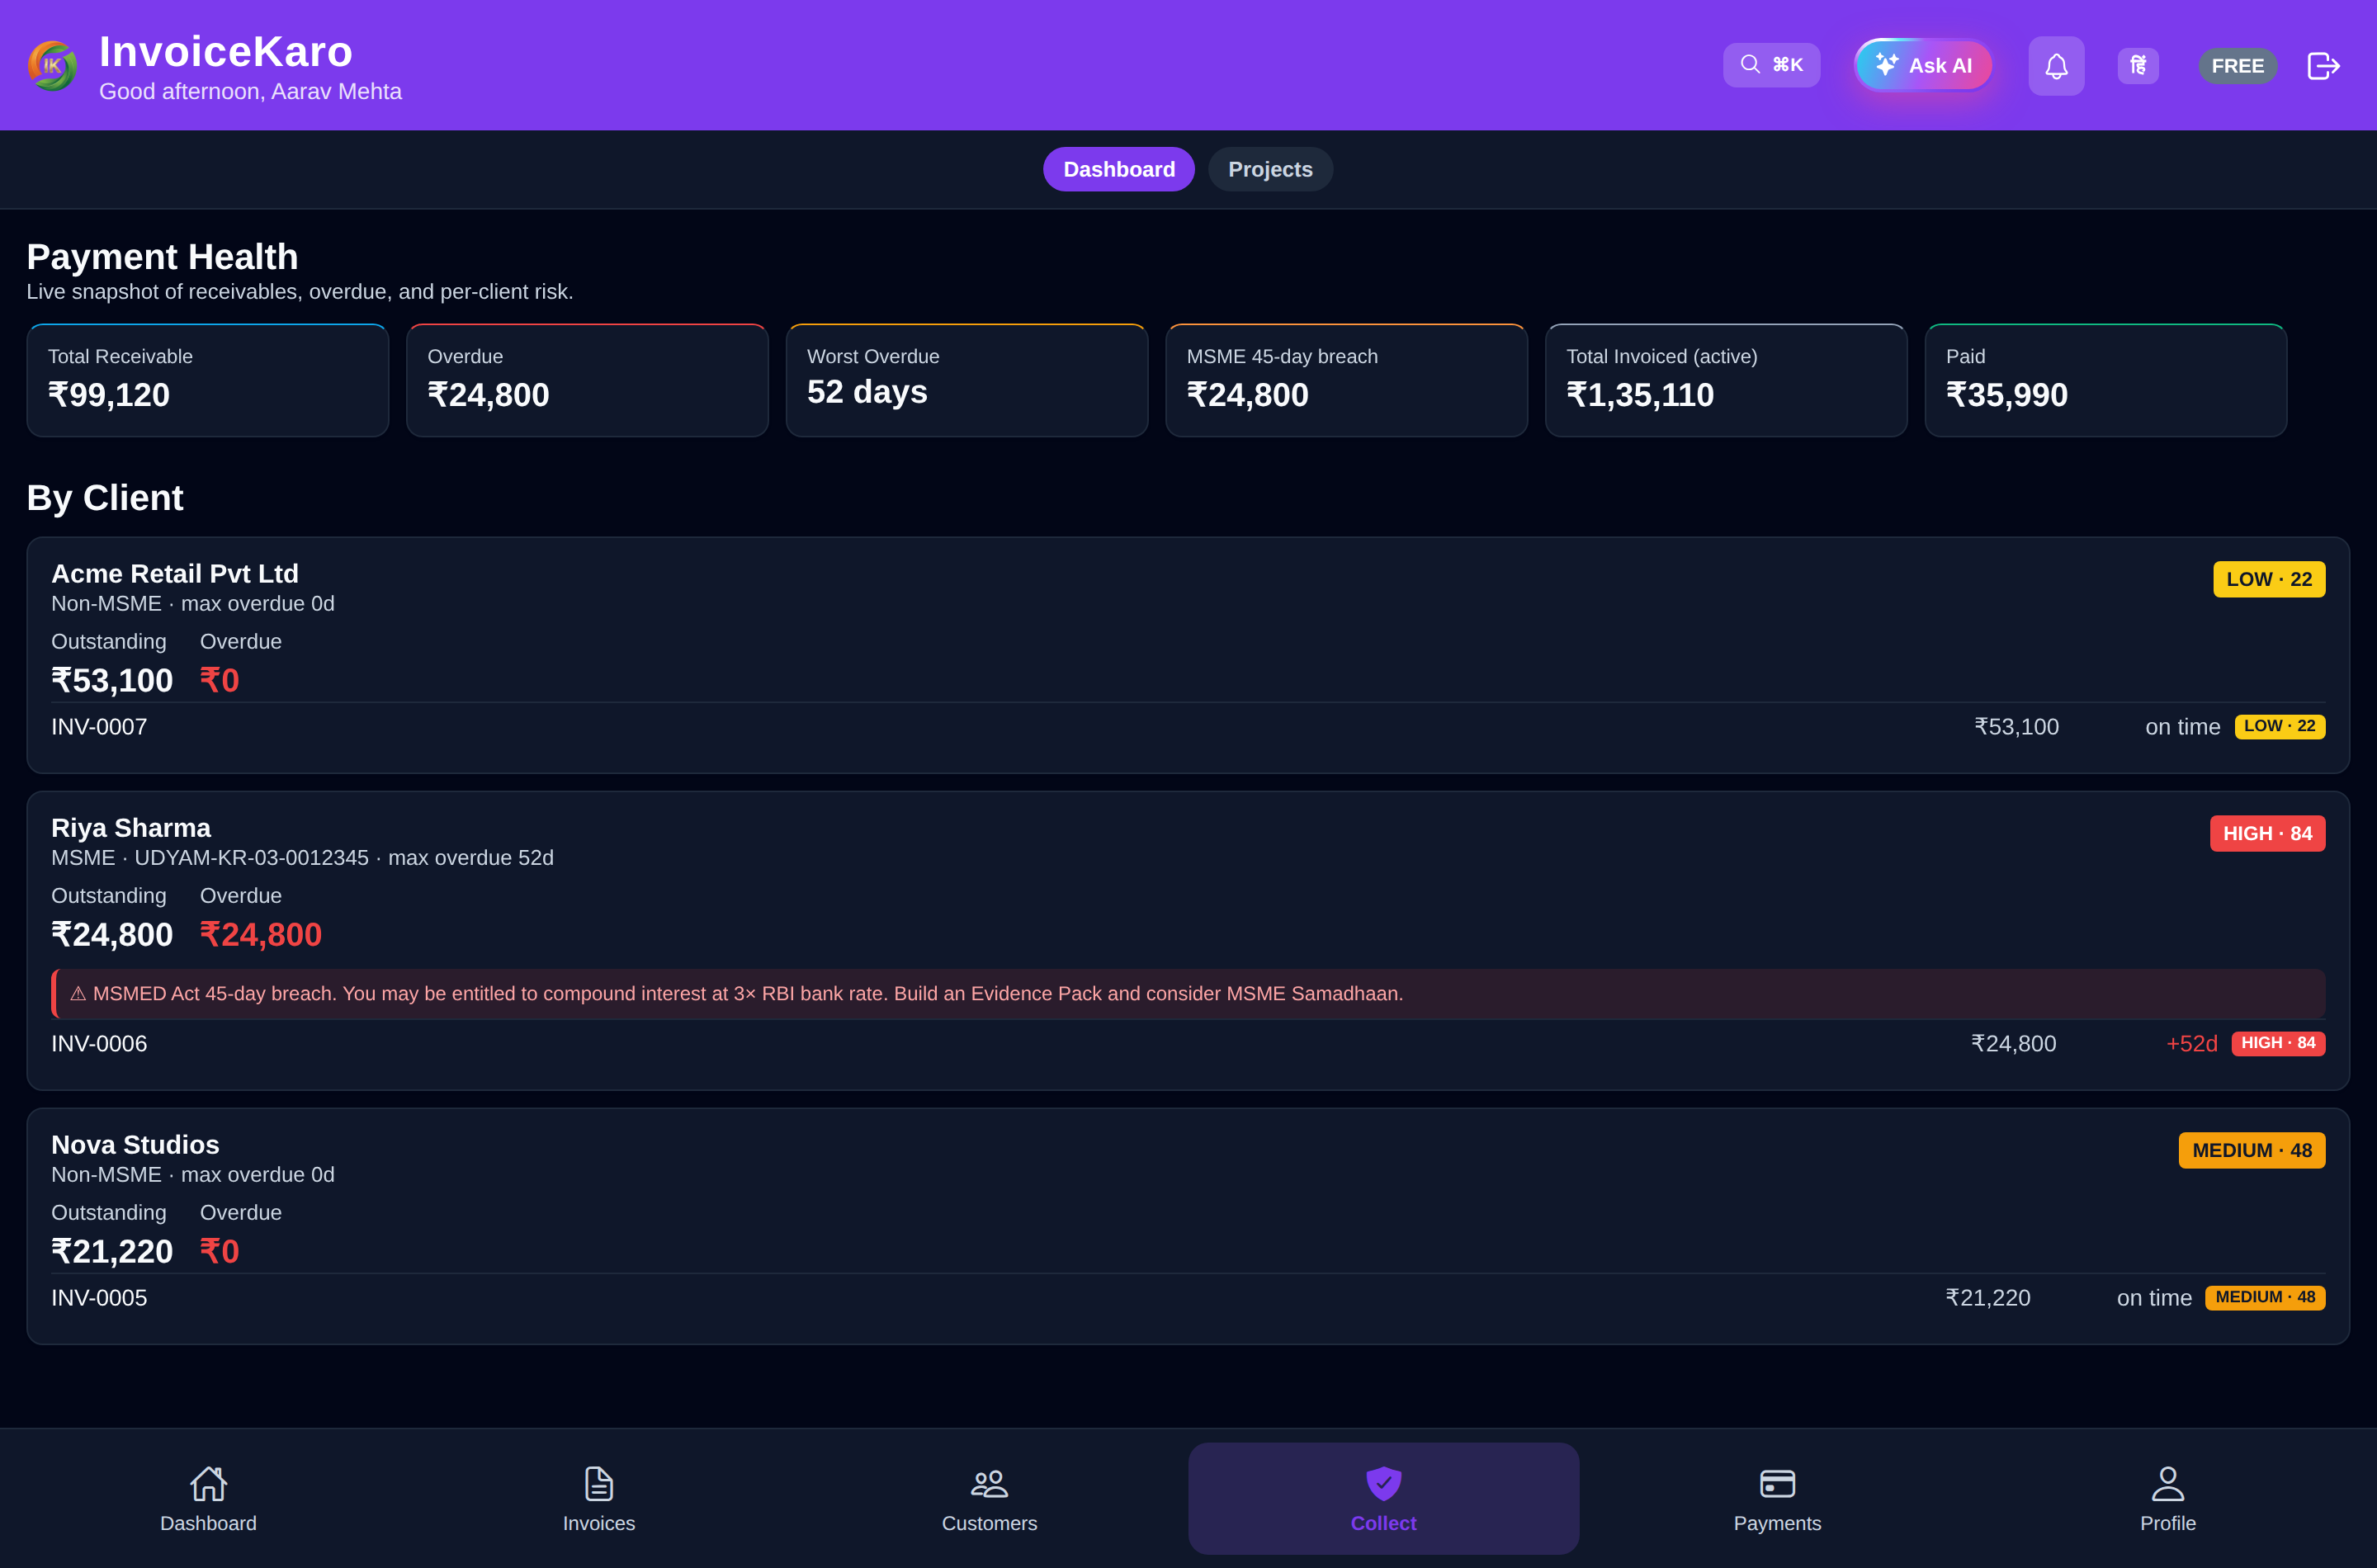The width and height of the screenshot is (2377, 1568).
Task: Click the ₹24,800 amount in the INV-0006 row
Action: [x=2013, y=1044]
